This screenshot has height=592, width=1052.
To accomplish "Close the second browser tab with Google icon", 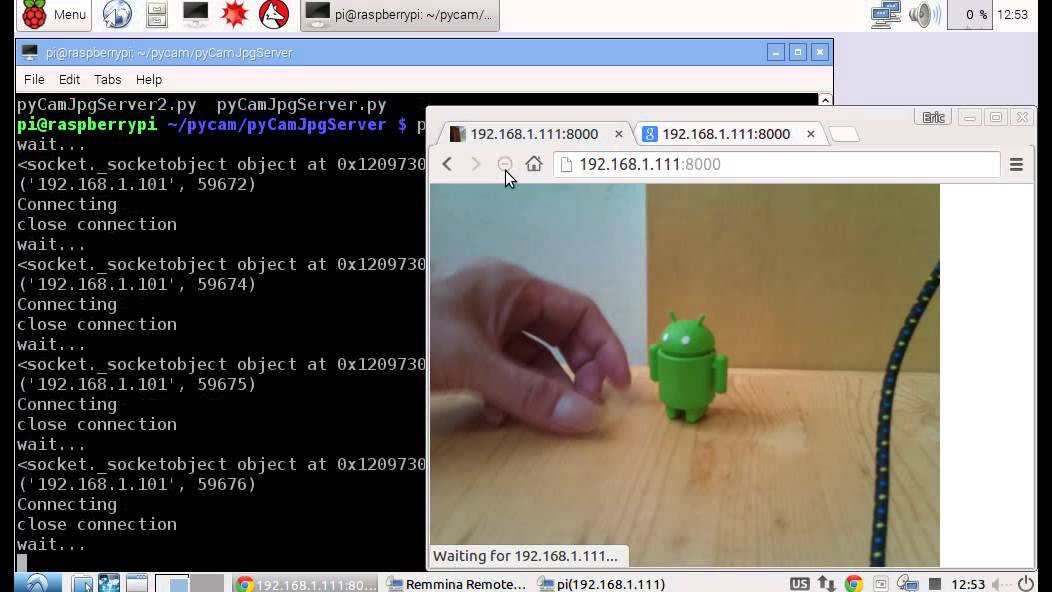I will pos(810,134).
